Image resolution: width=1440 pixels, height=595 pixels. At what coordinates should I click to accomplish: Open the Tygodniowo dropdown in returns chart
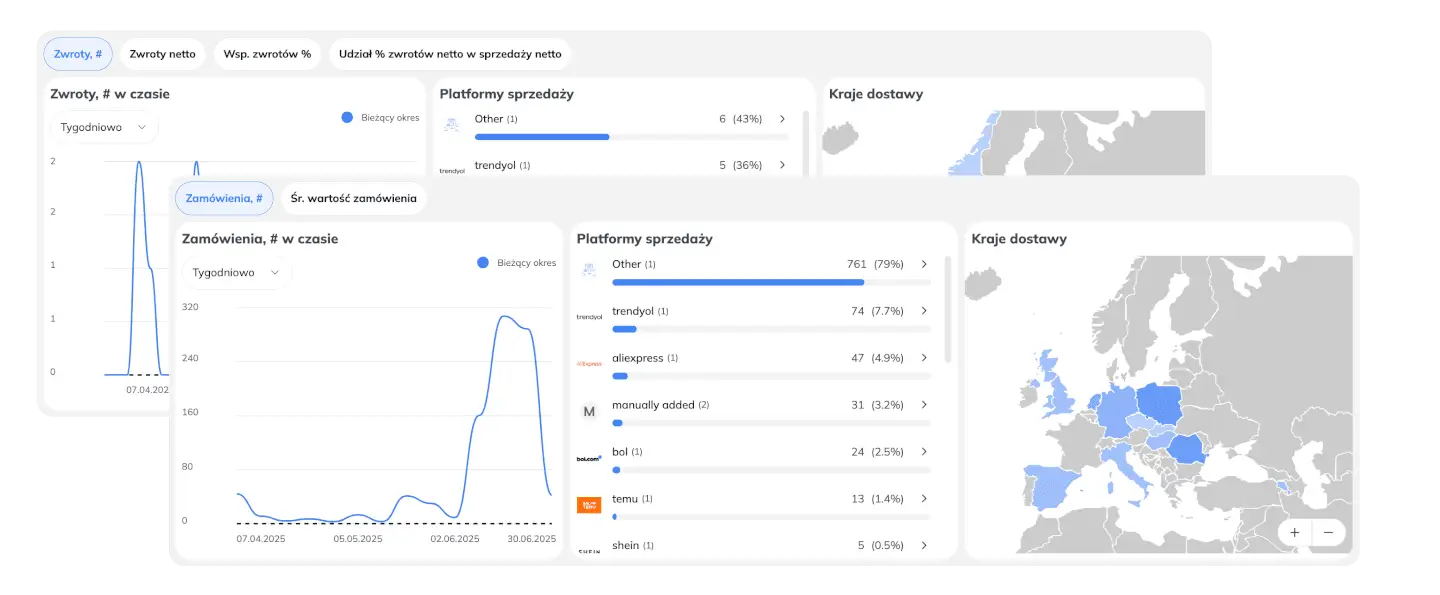tap(104, 128)
